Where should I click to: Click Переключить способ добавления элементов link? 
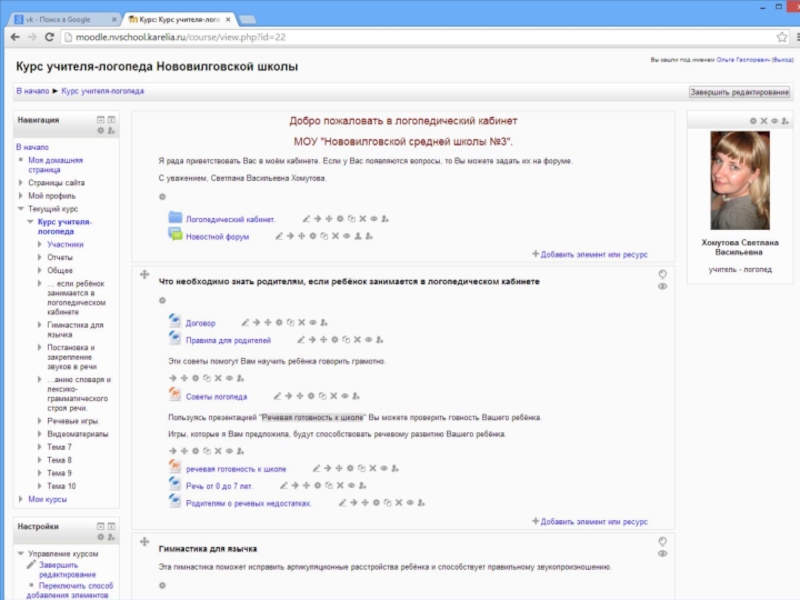(70, 590)
